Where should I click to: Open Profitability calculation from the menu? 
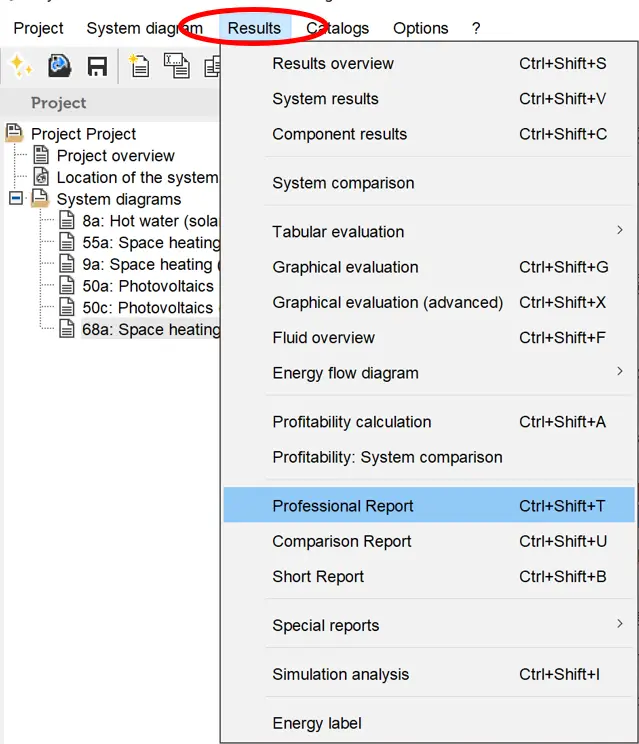(351, 422)
